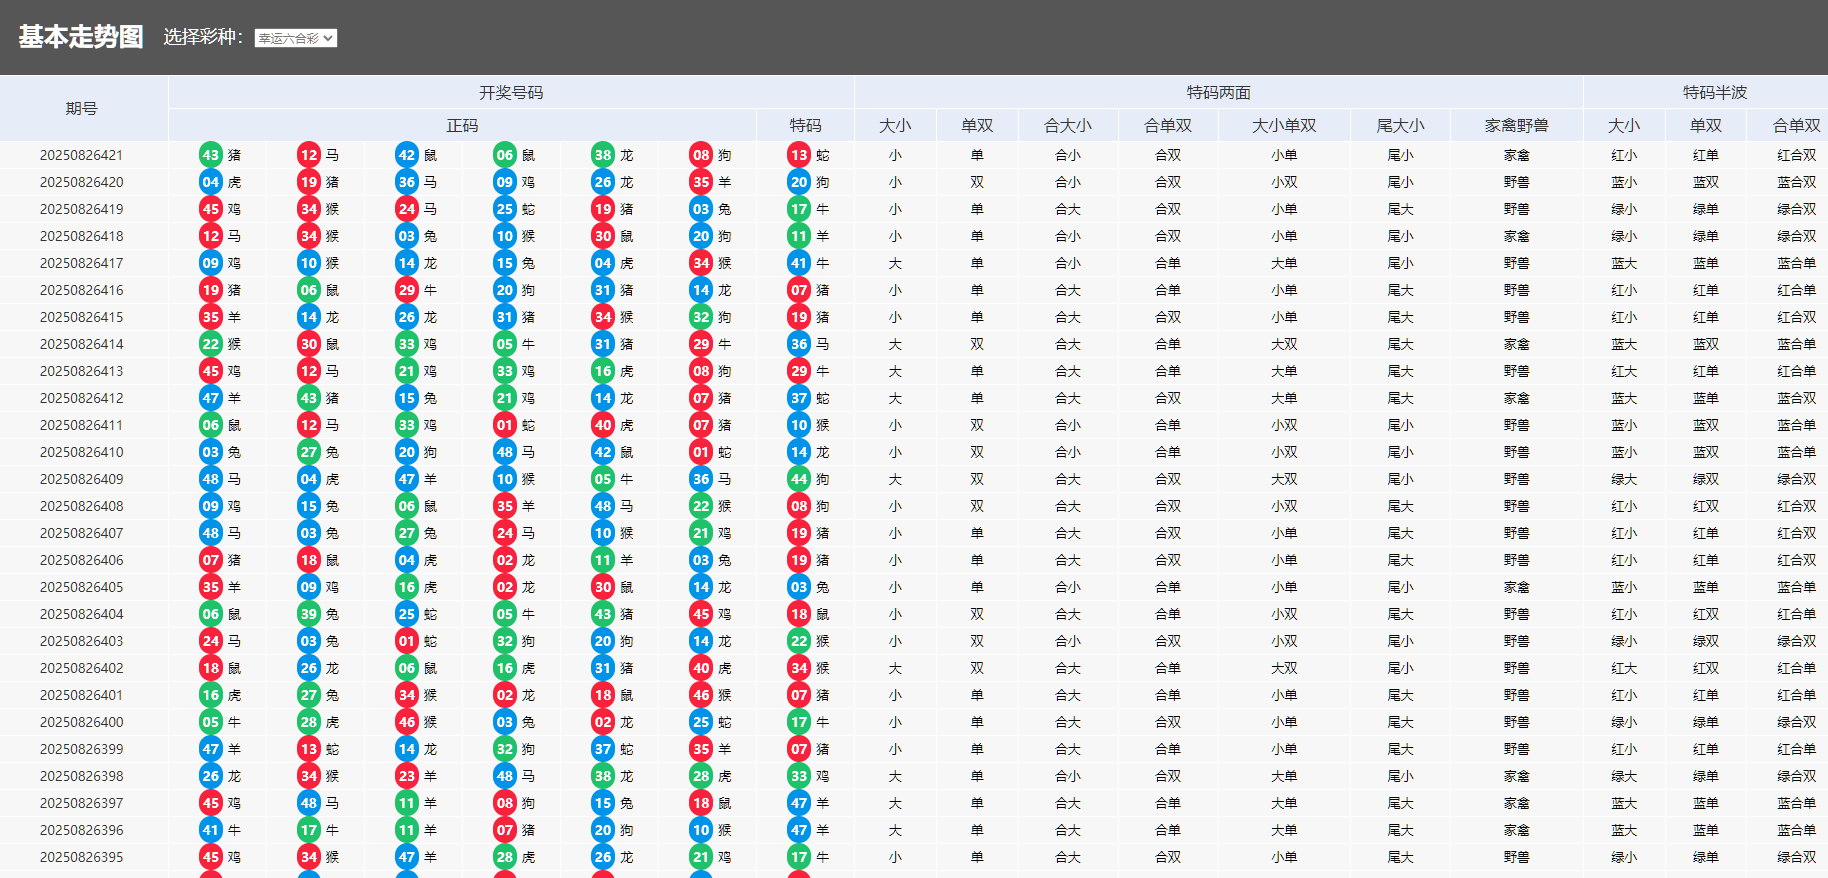The image size is (1828, 878).
Task: Click red 特码 ball 13 in issue 20250826421
Action: (x=798, y=155)
